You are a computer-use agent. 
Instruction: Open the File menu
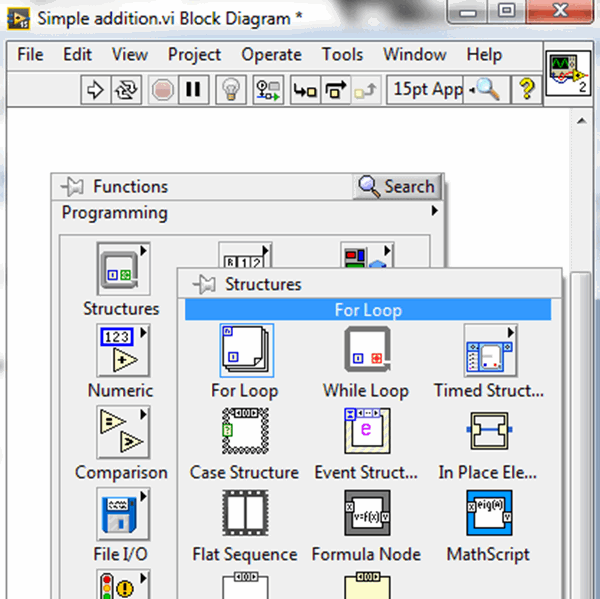(30, 54)
